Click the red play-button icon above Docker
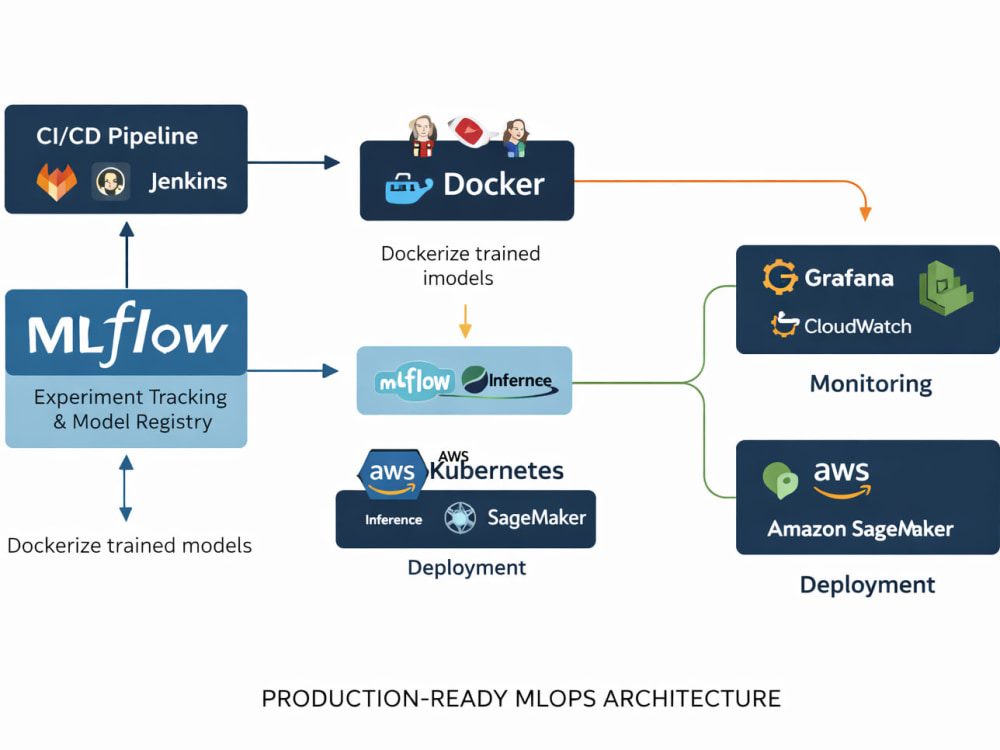1000x750 pixels. point(471,132)
